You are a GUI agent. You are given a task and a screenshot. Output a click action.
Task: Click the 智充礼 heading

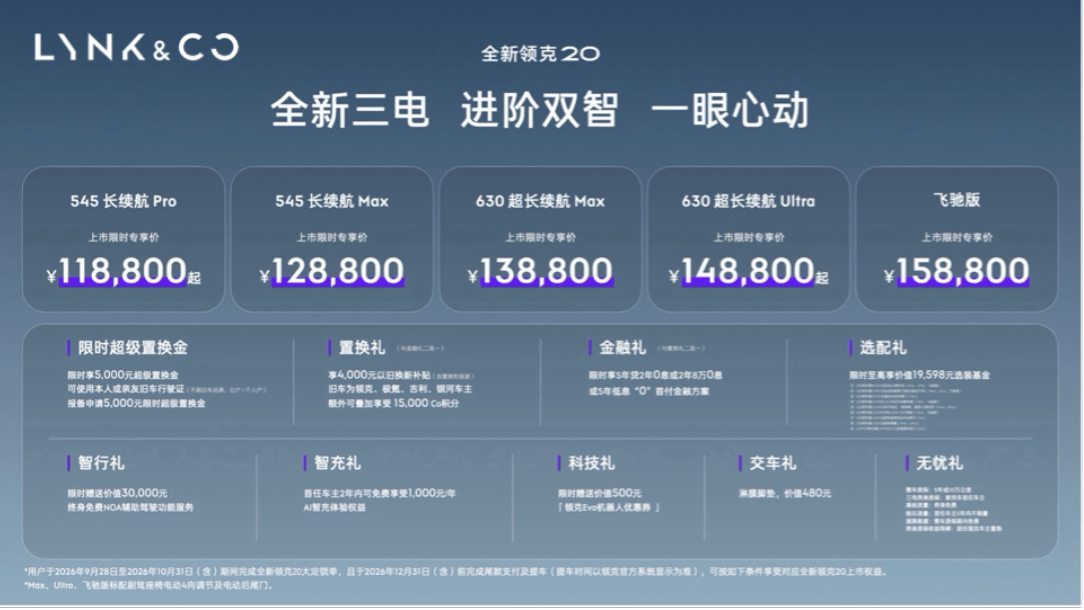tap(337, 463)
